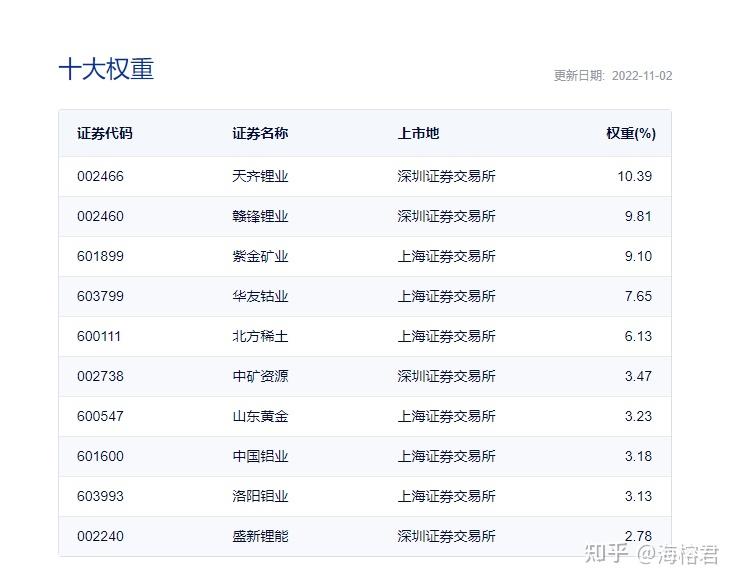Click on 中国铝业 stock name

tap(260, 456)
